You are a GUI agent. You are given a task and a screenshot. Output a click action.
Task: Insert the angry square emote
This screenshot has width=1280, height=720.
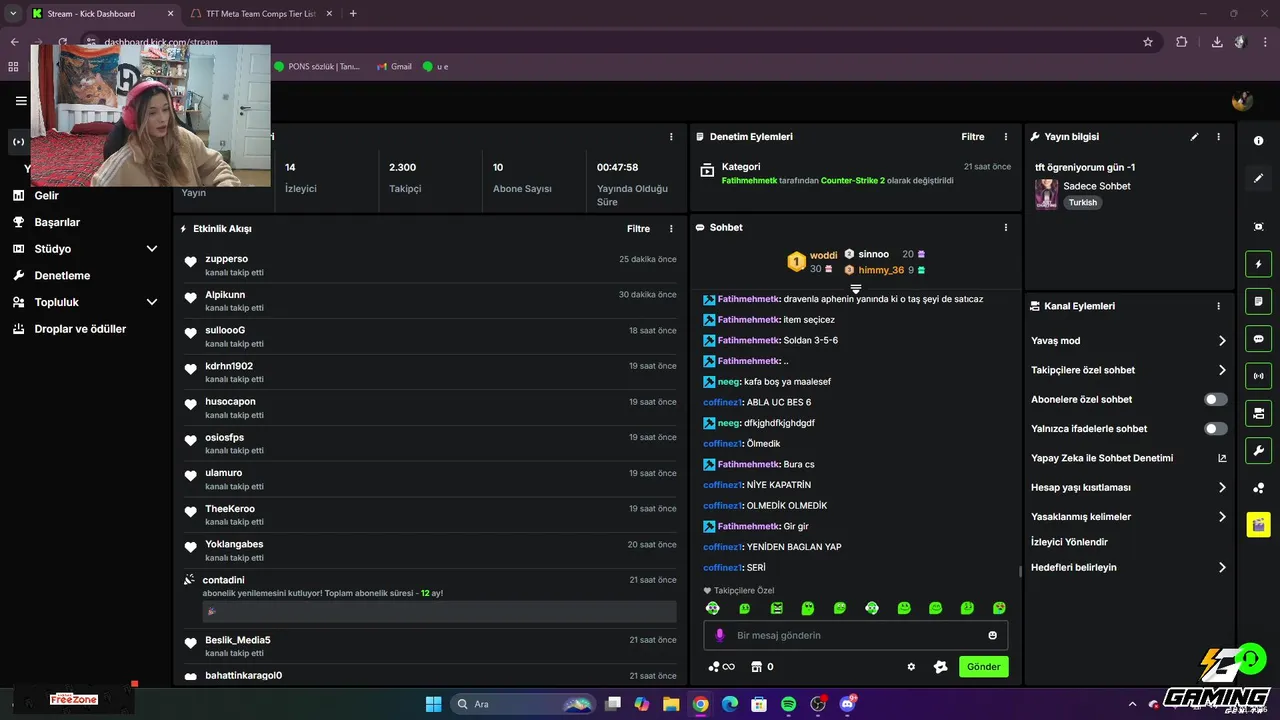[776, 608]
